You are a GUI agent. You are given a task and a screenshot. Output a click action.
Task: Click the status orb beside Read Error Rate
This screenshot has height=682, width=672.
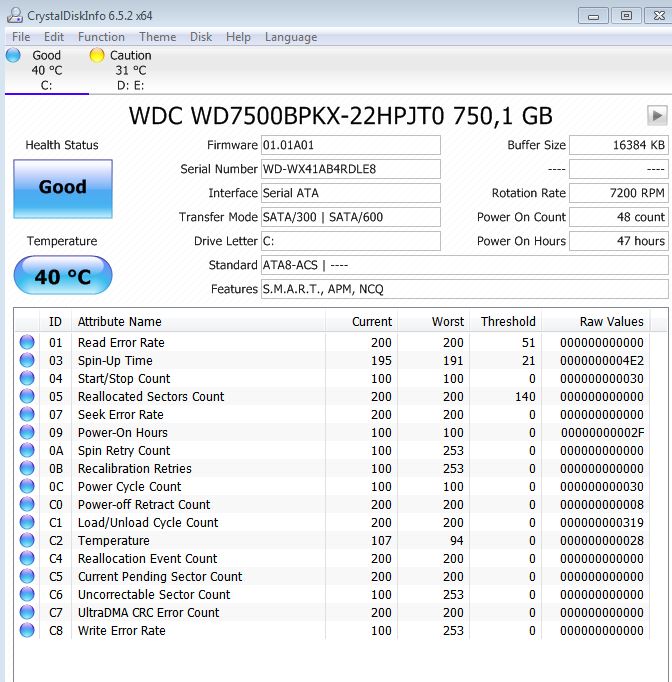(x=27, y=343)
